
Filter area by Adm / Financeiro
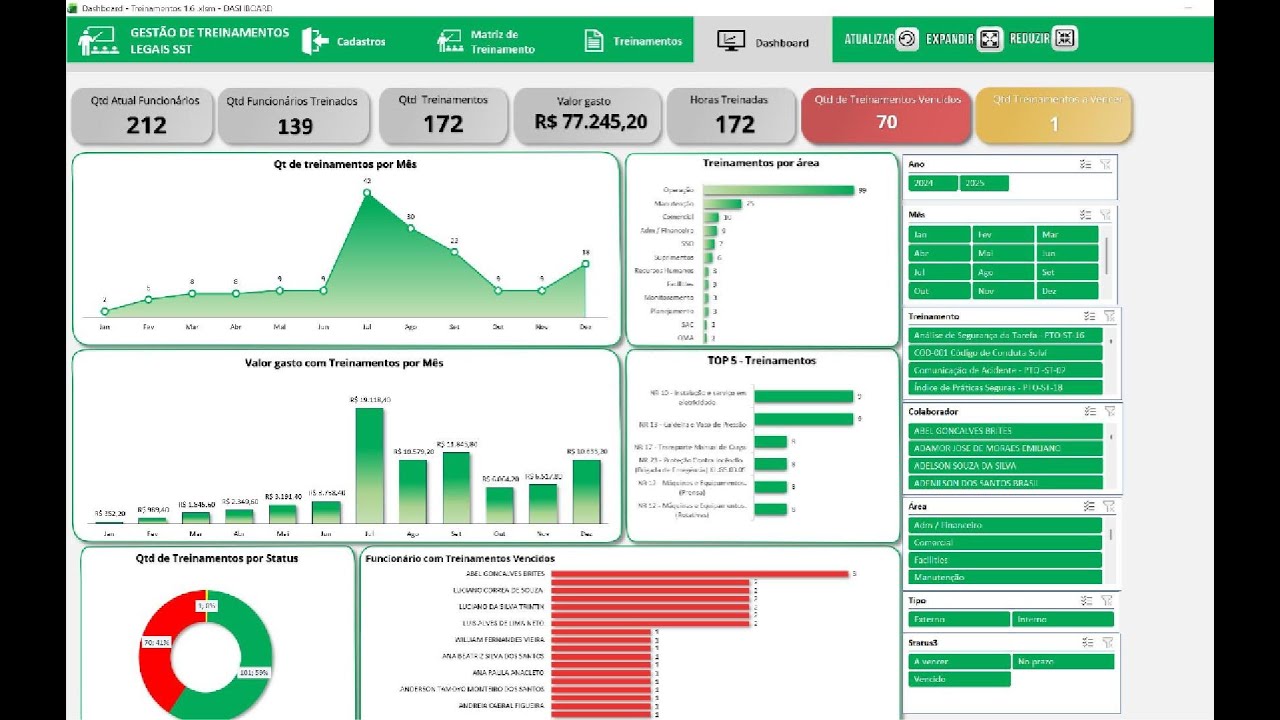(x=1005, y=525)
